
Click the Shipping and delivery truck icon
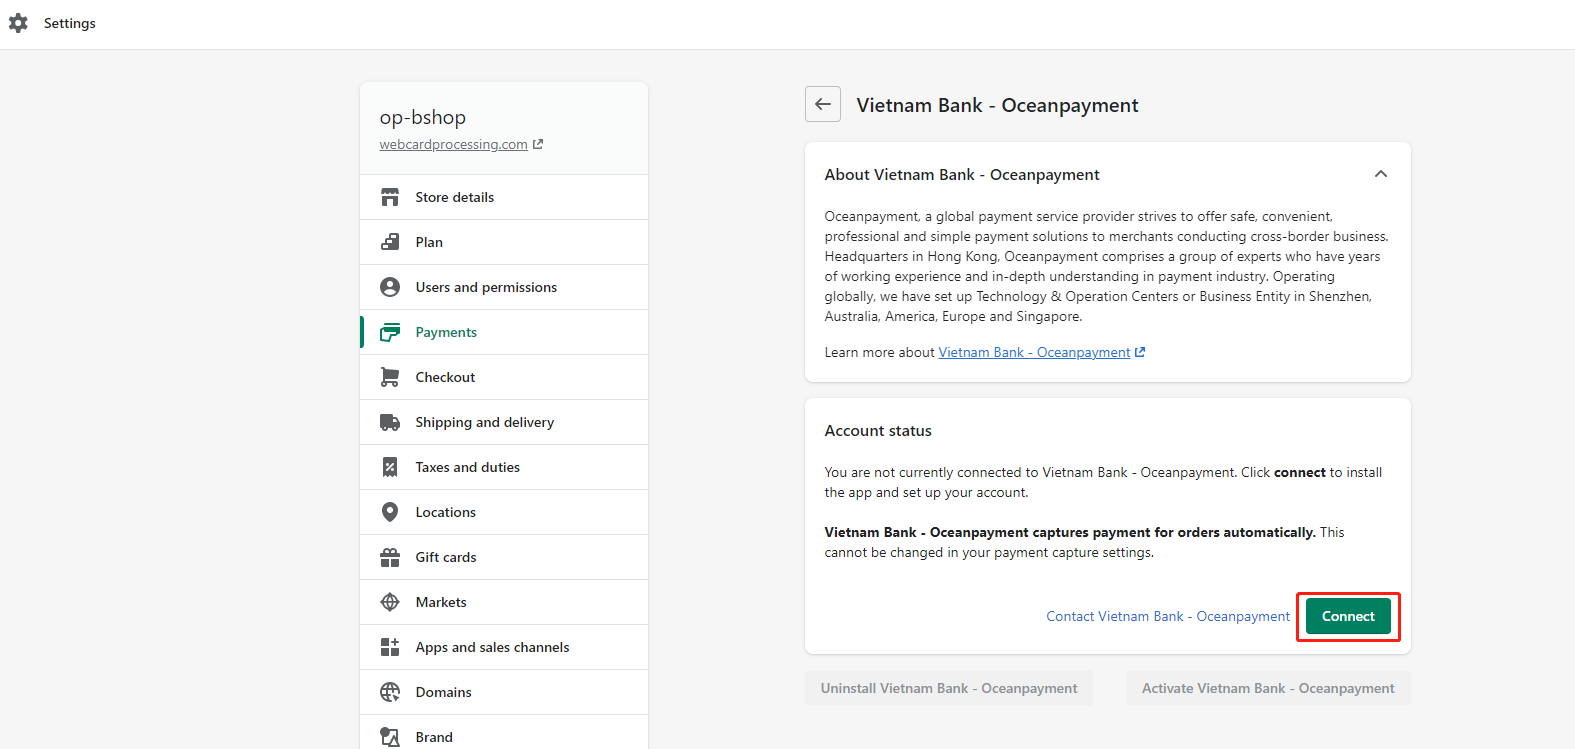390,422
